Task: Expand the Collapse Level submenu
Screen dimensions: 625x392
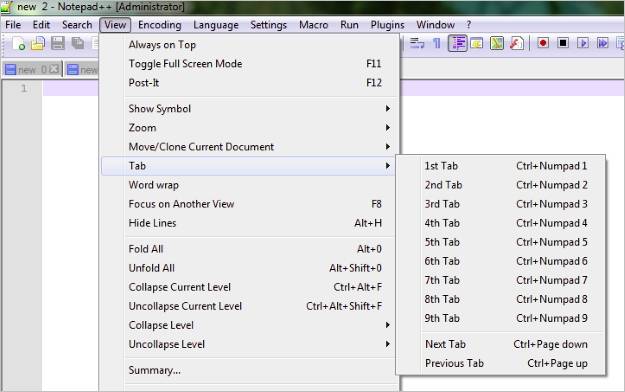Action: click(248, 325)
